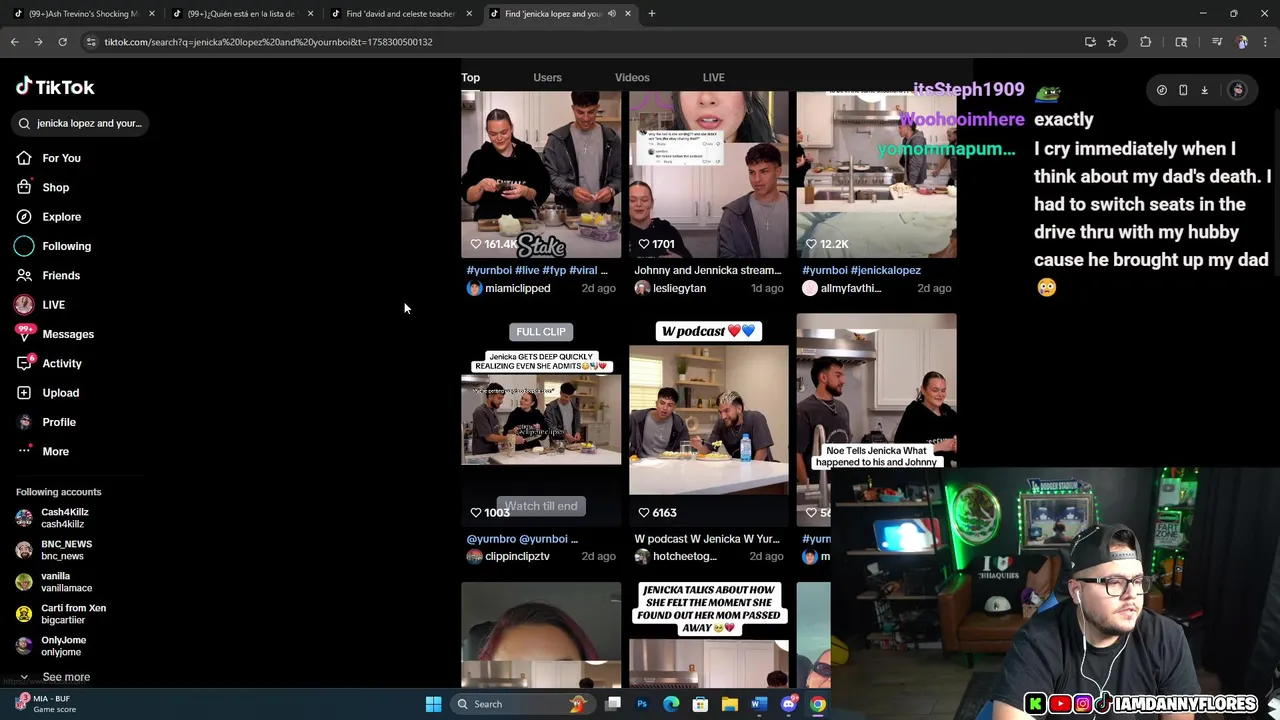Switch to the LIVE results tab

coord(713,77)
